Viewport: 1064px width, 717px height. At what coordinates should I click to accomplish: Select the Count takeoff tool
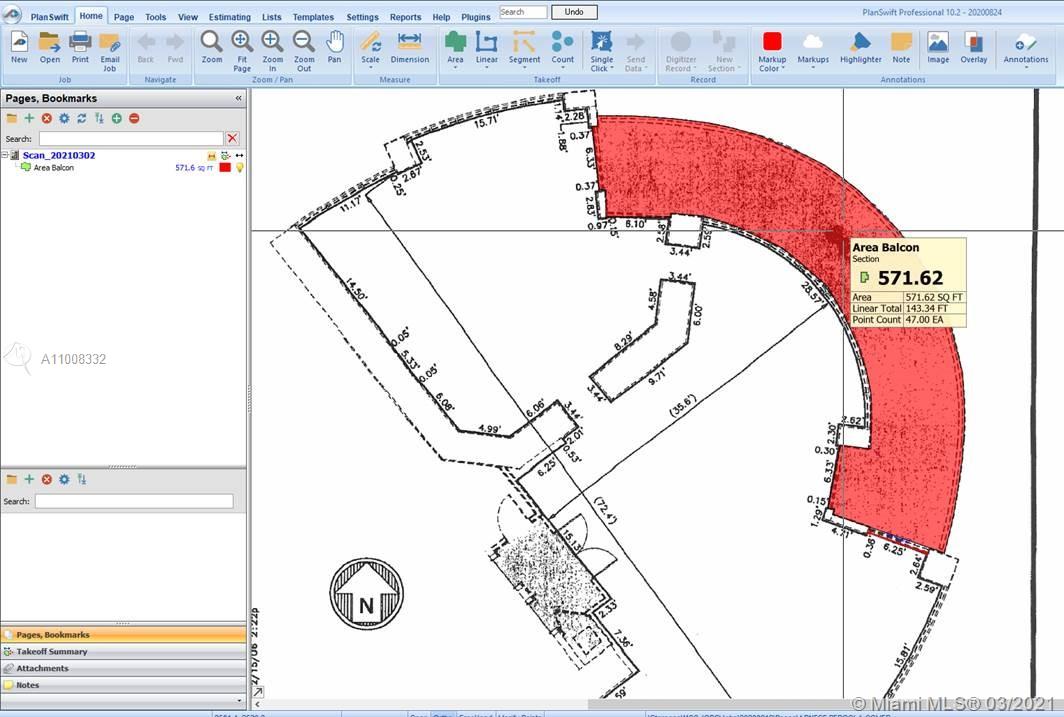[563, 46]
